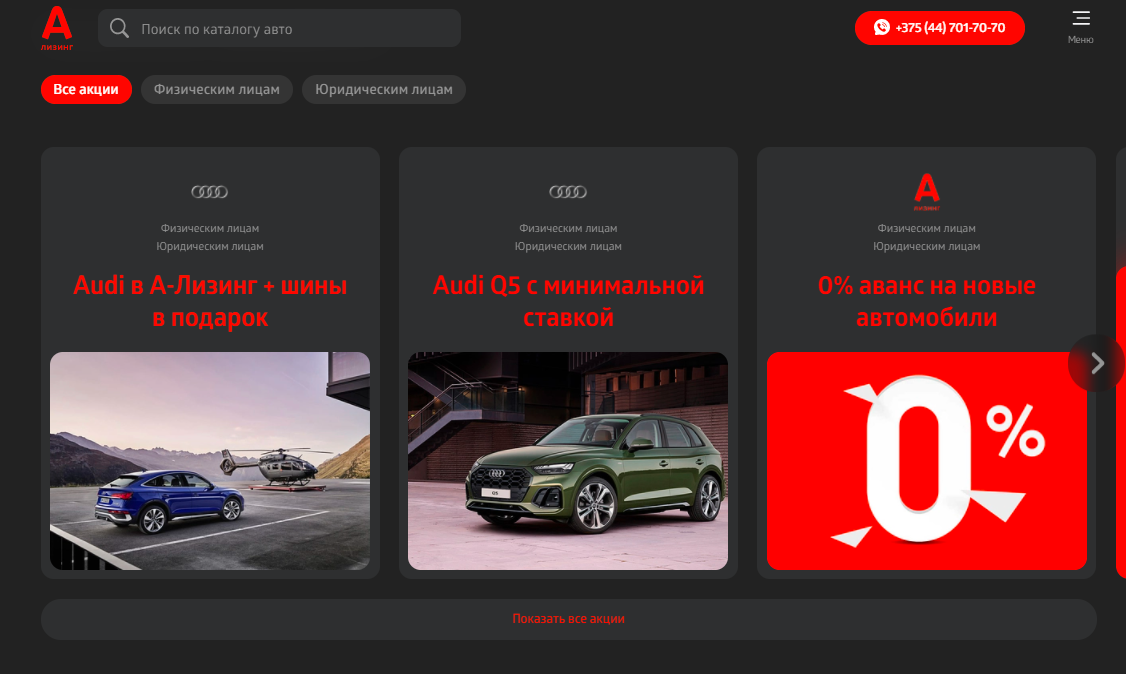Open 'Audi Q5 с минимальной ставкой' title
The width and height of the screenshot is (1126, 674).
coord(568,301)
